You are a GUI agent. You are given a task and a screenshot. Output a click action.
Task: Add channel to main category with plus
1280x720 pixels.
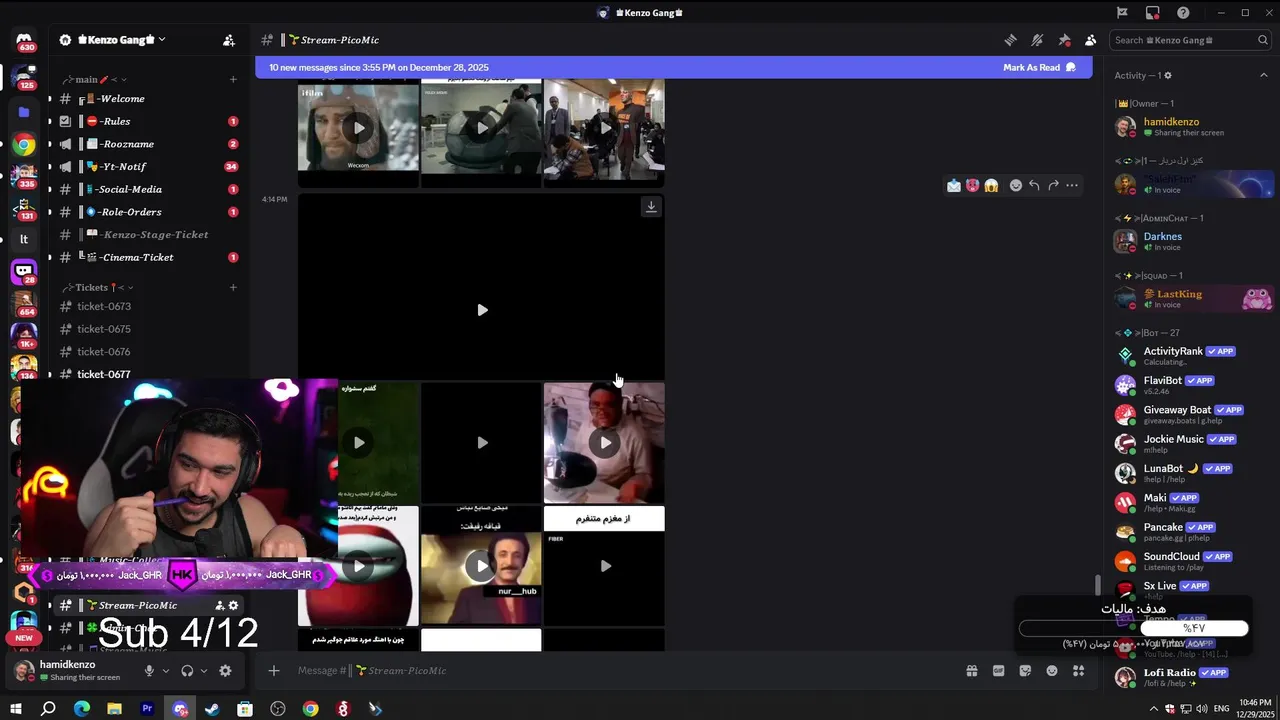click(x=233, y=79)
